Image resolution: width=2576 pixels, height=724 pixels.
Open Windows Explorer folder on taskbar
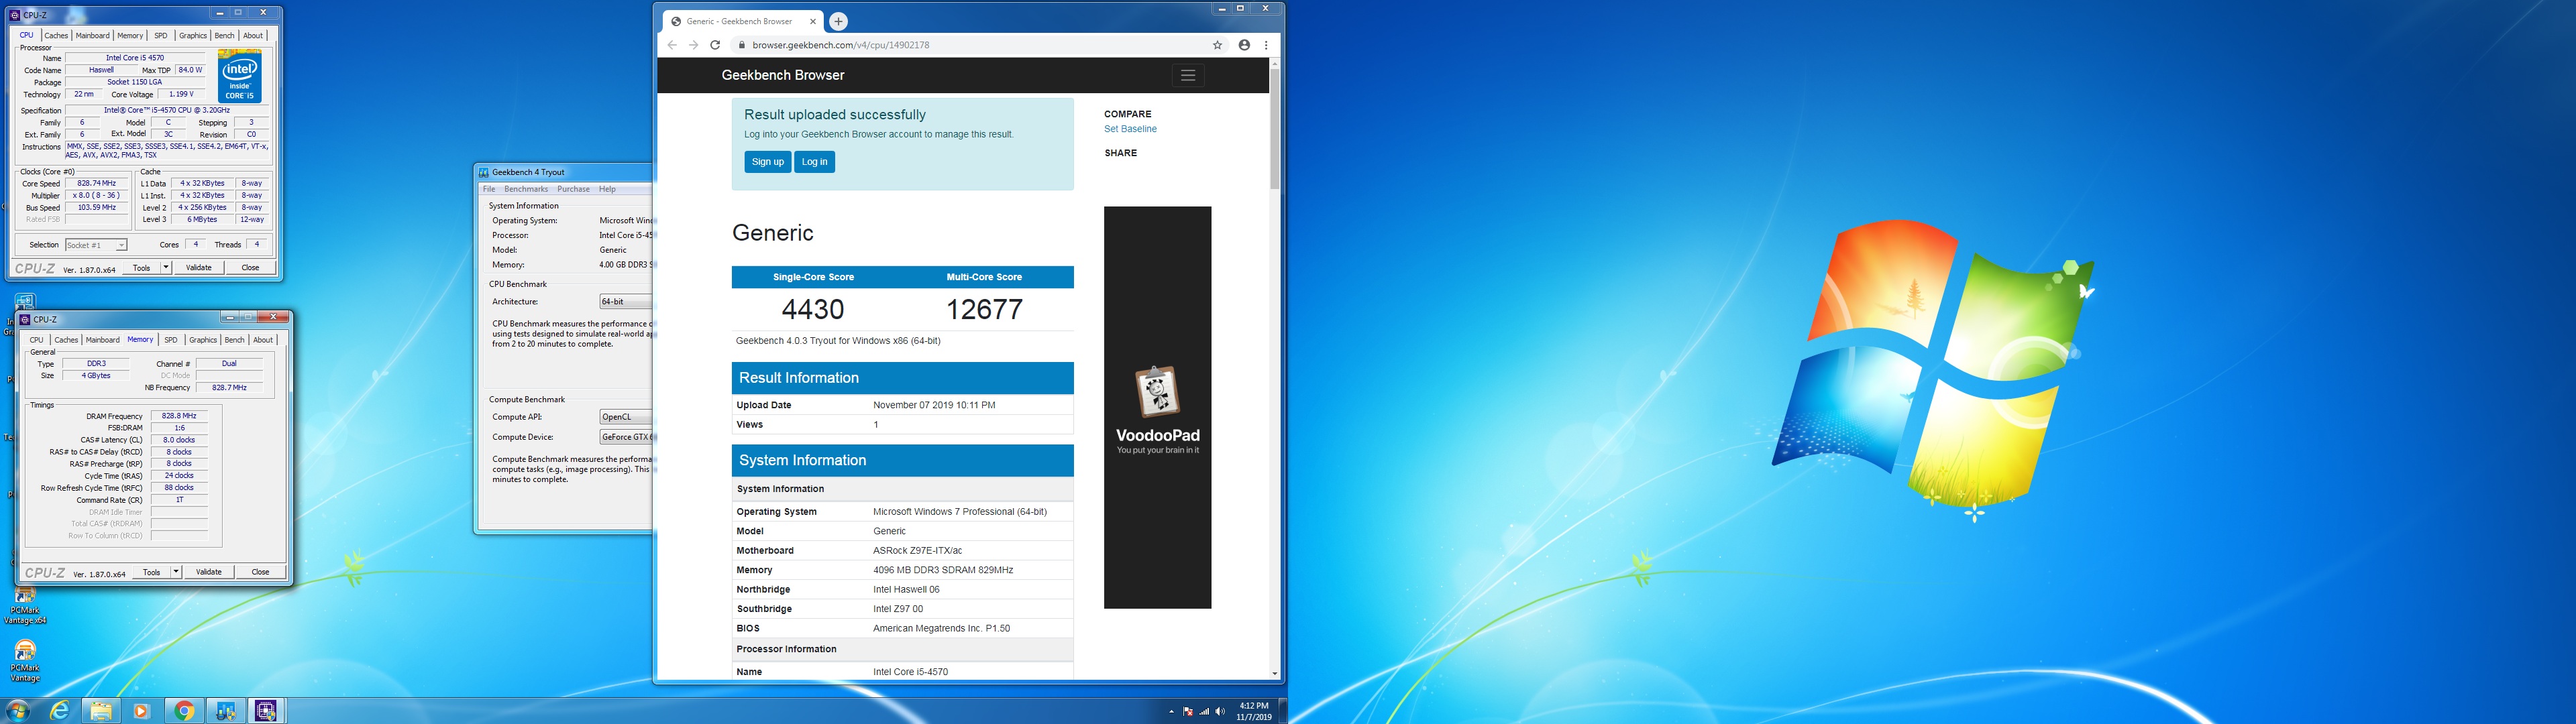click(x=101, y=711)
